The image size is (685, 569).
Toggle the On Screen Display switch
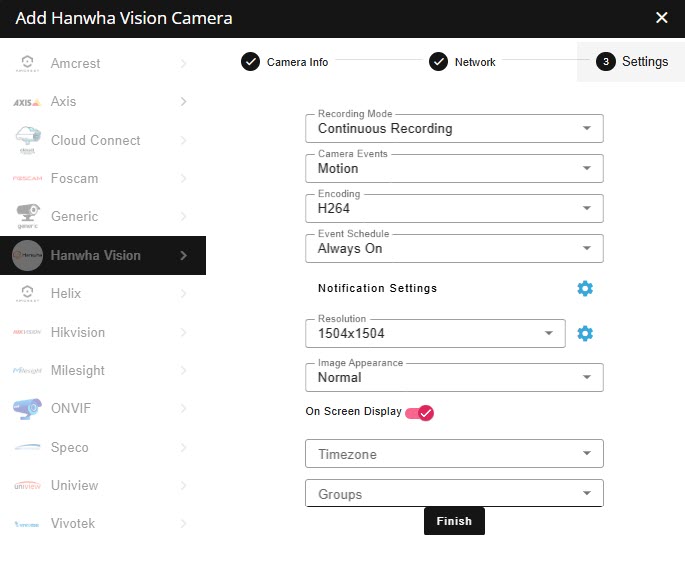pyautogui.click(x=419, y=412)
